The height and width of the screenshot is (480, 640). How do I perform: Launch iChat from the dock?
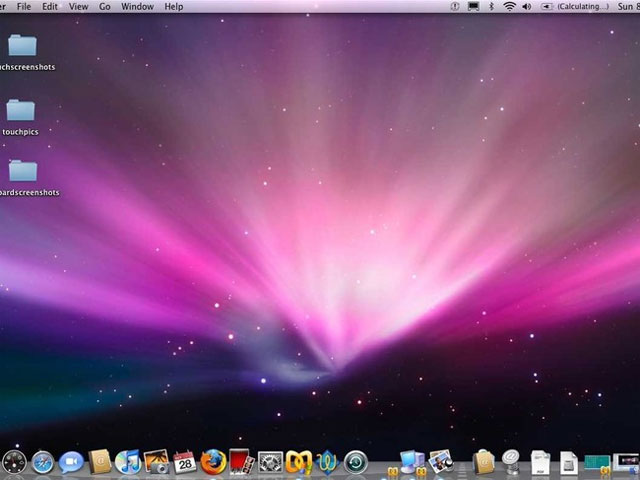point(71,461)
